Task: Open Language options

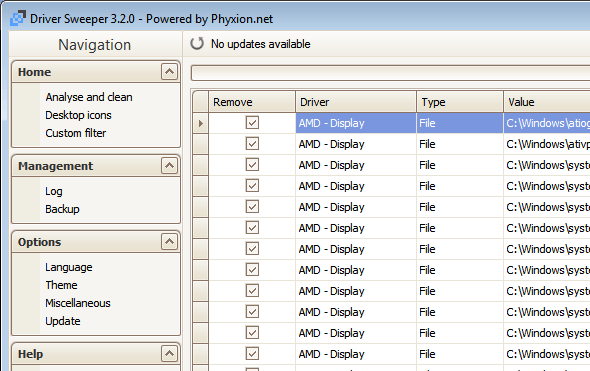Action: click(68, 267)
